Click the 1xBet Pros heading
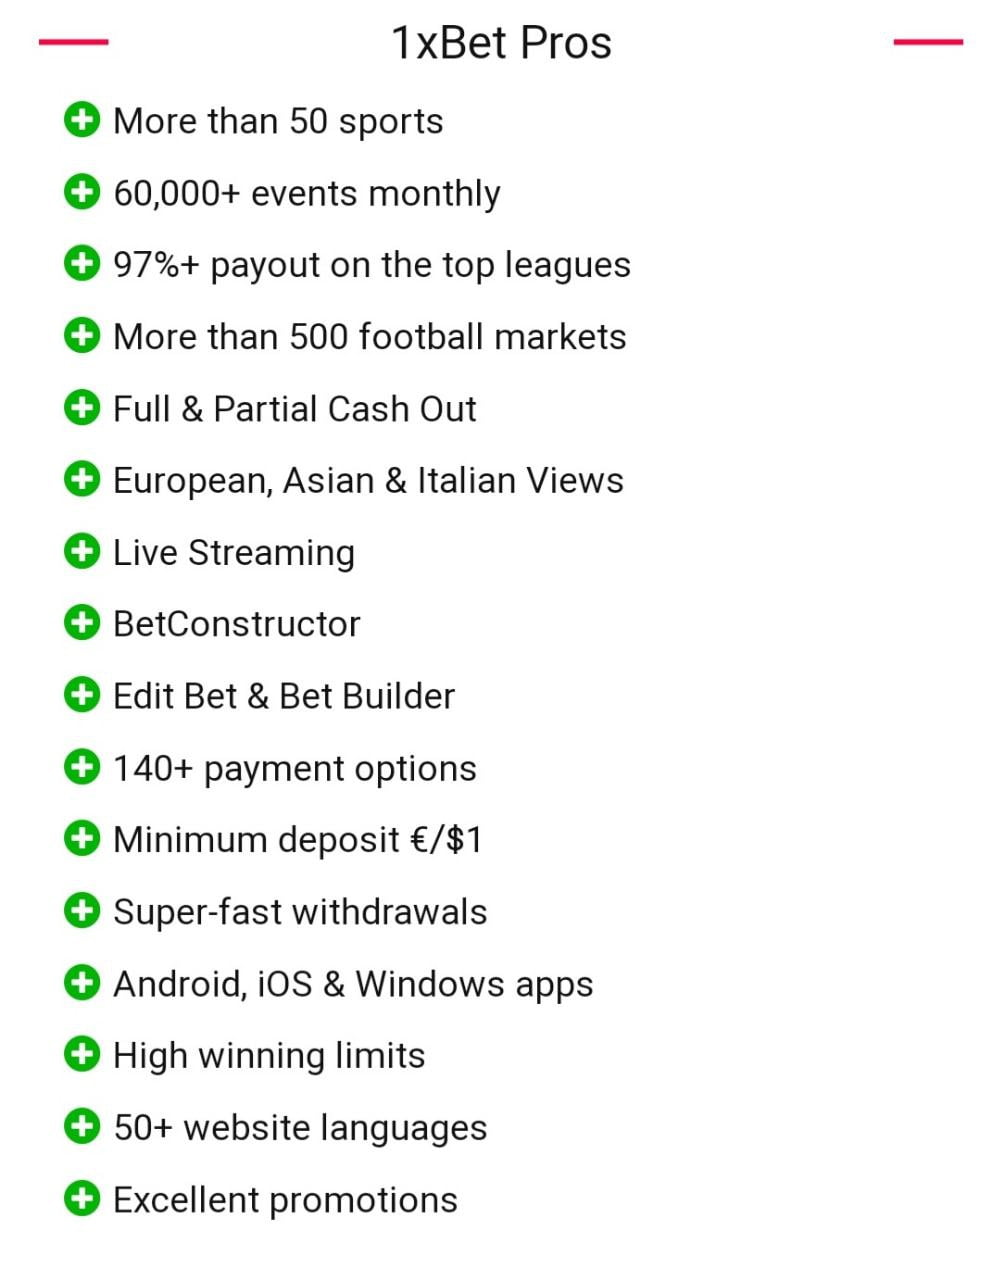This screenshot has width=1000, height=1280. pos(501,43)
